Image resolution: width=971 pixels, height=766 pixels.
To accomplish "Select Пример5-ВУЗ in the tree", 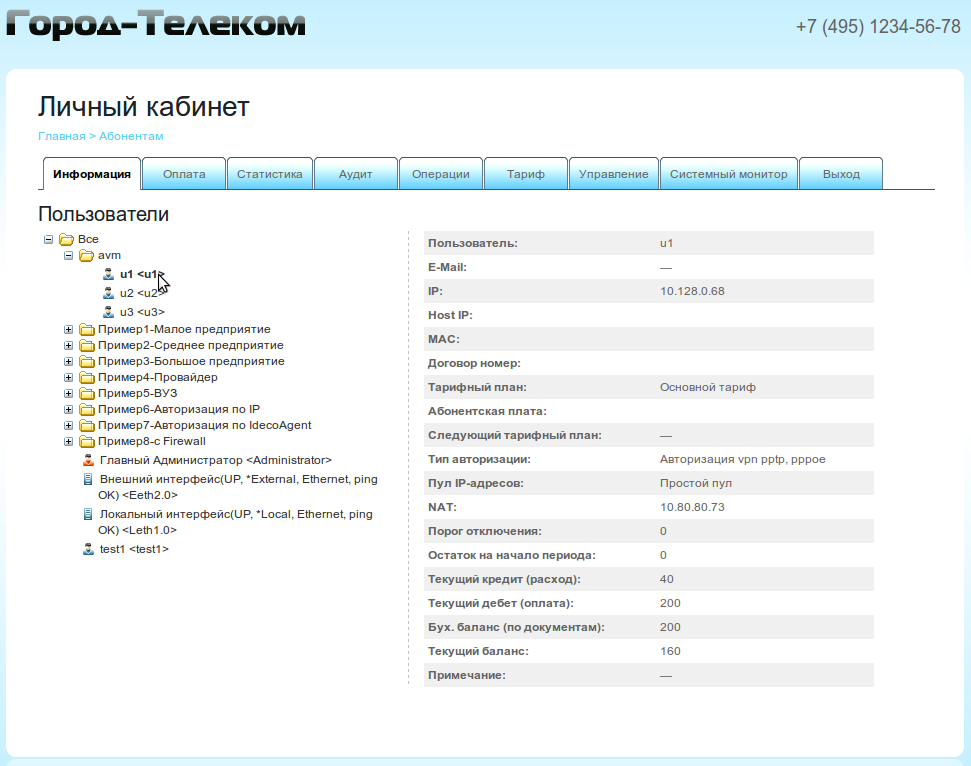I will click(x=137, y=394).
